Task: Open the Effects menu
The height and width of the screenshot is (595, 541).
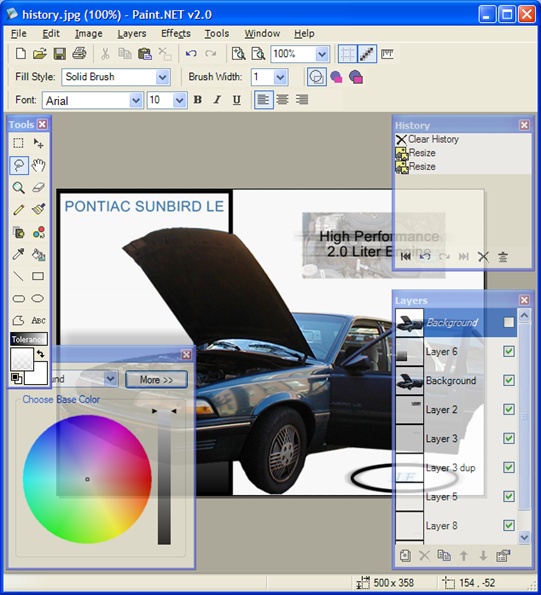Action: [176, 34]
